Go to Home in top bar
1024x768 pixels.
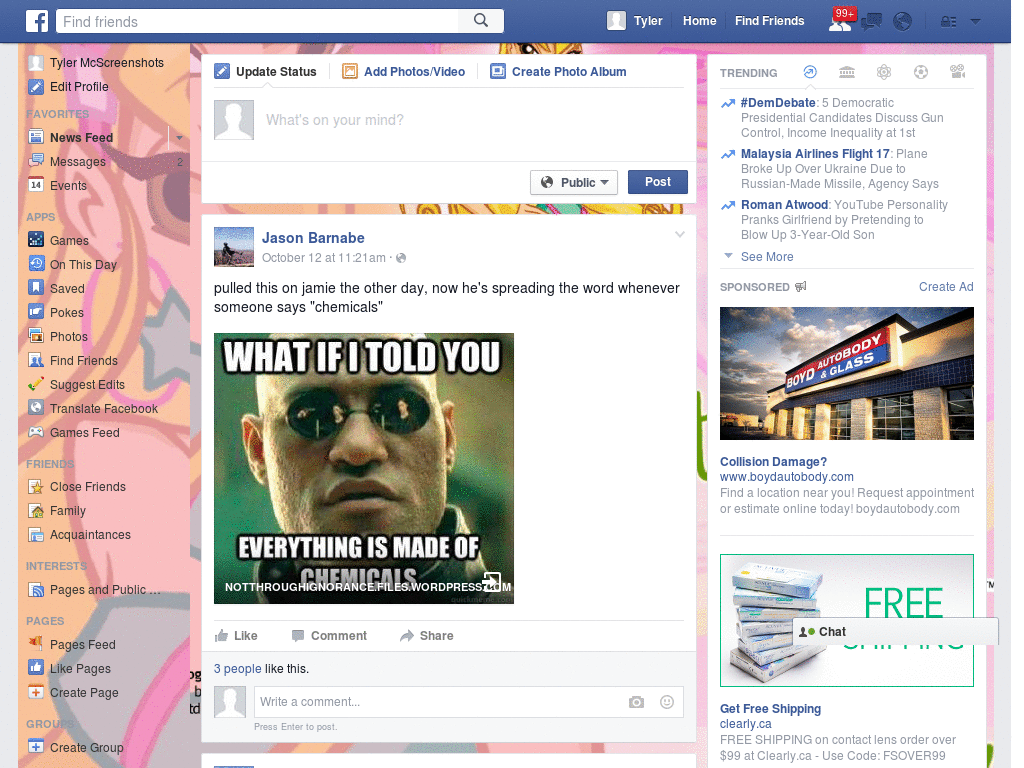(699, 21)
